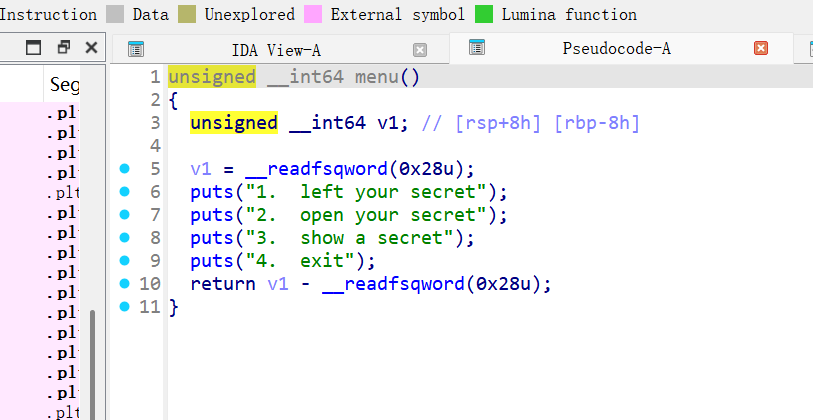
Task: Click the Seg column header
Action: tap(64, 86)
